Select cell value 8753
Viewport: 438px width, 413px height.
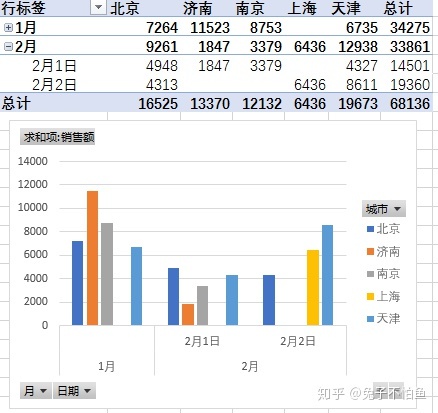pyautogui.click(x=266, y=28)
